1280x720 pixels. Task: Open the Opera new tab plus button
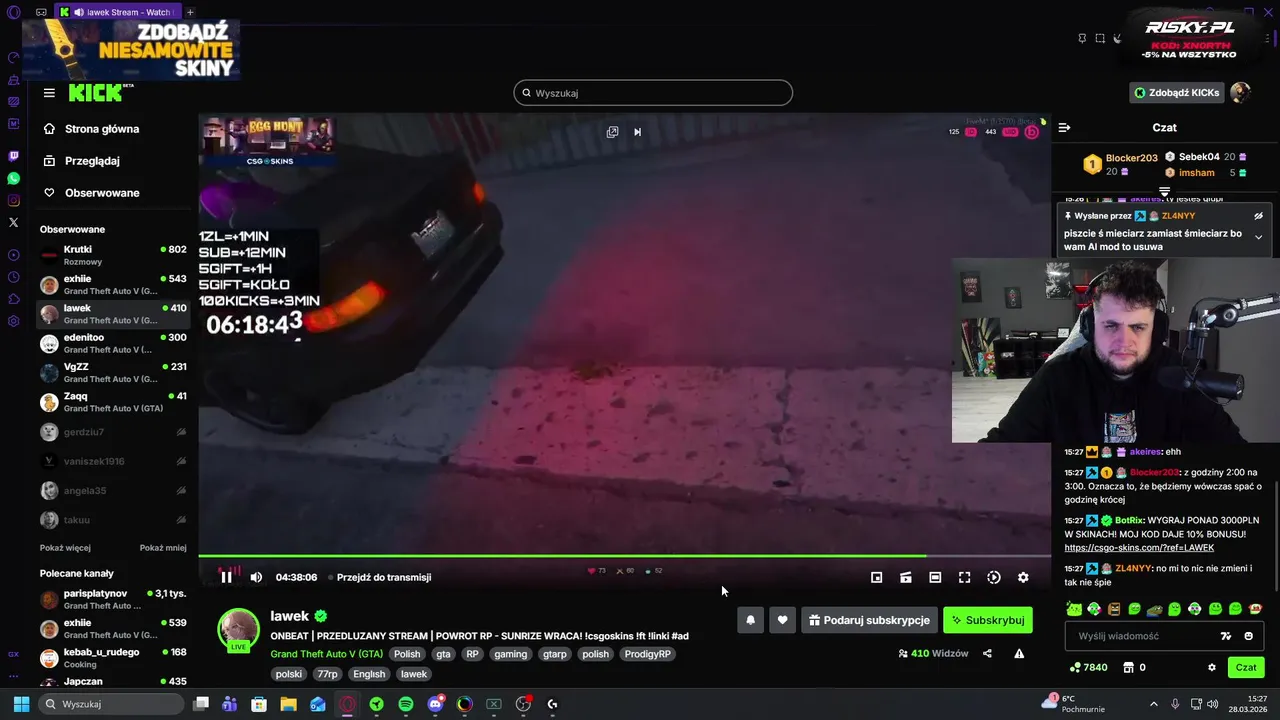[x=190, y=12]
